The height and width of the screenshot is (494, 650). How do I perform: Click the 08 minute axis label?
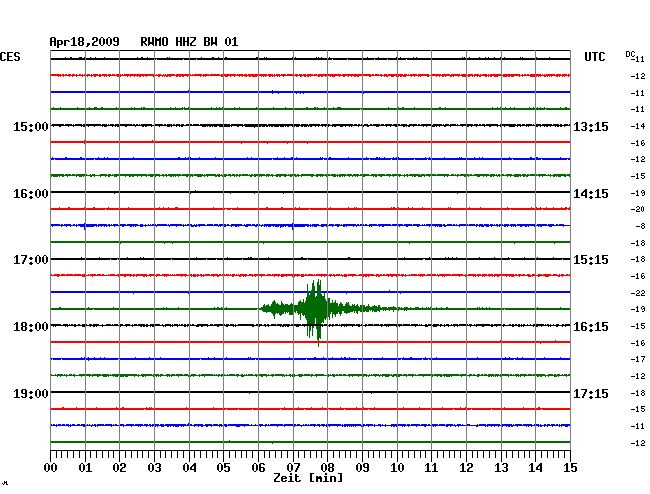coord(327,468)
